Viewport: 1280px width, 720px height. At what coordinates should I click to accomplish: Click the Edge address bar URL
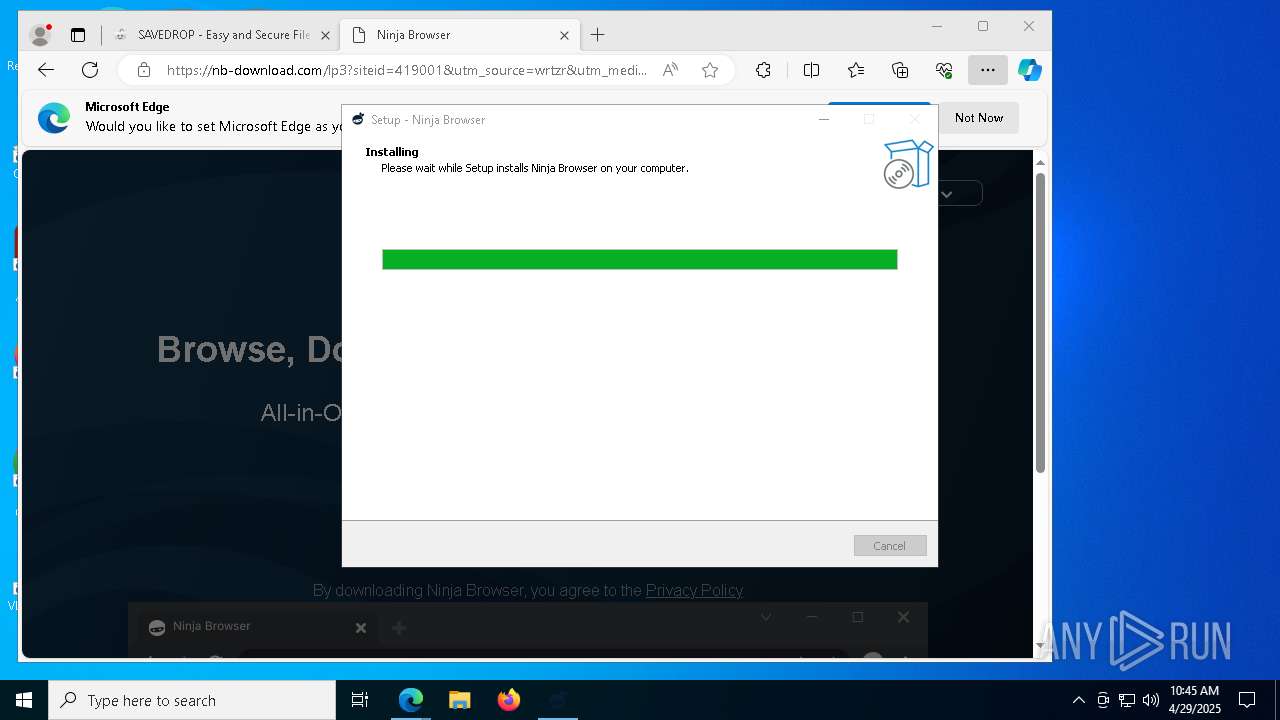pos(406,70)
